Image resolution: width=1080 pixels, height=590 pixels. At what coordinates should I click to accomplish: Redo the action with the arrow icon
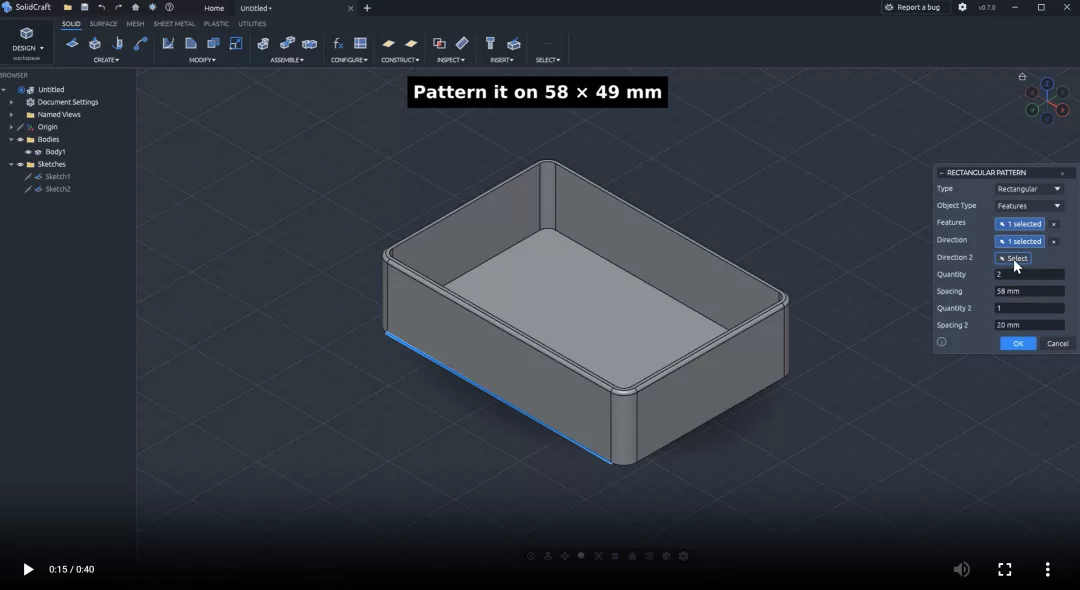point(118,8)
